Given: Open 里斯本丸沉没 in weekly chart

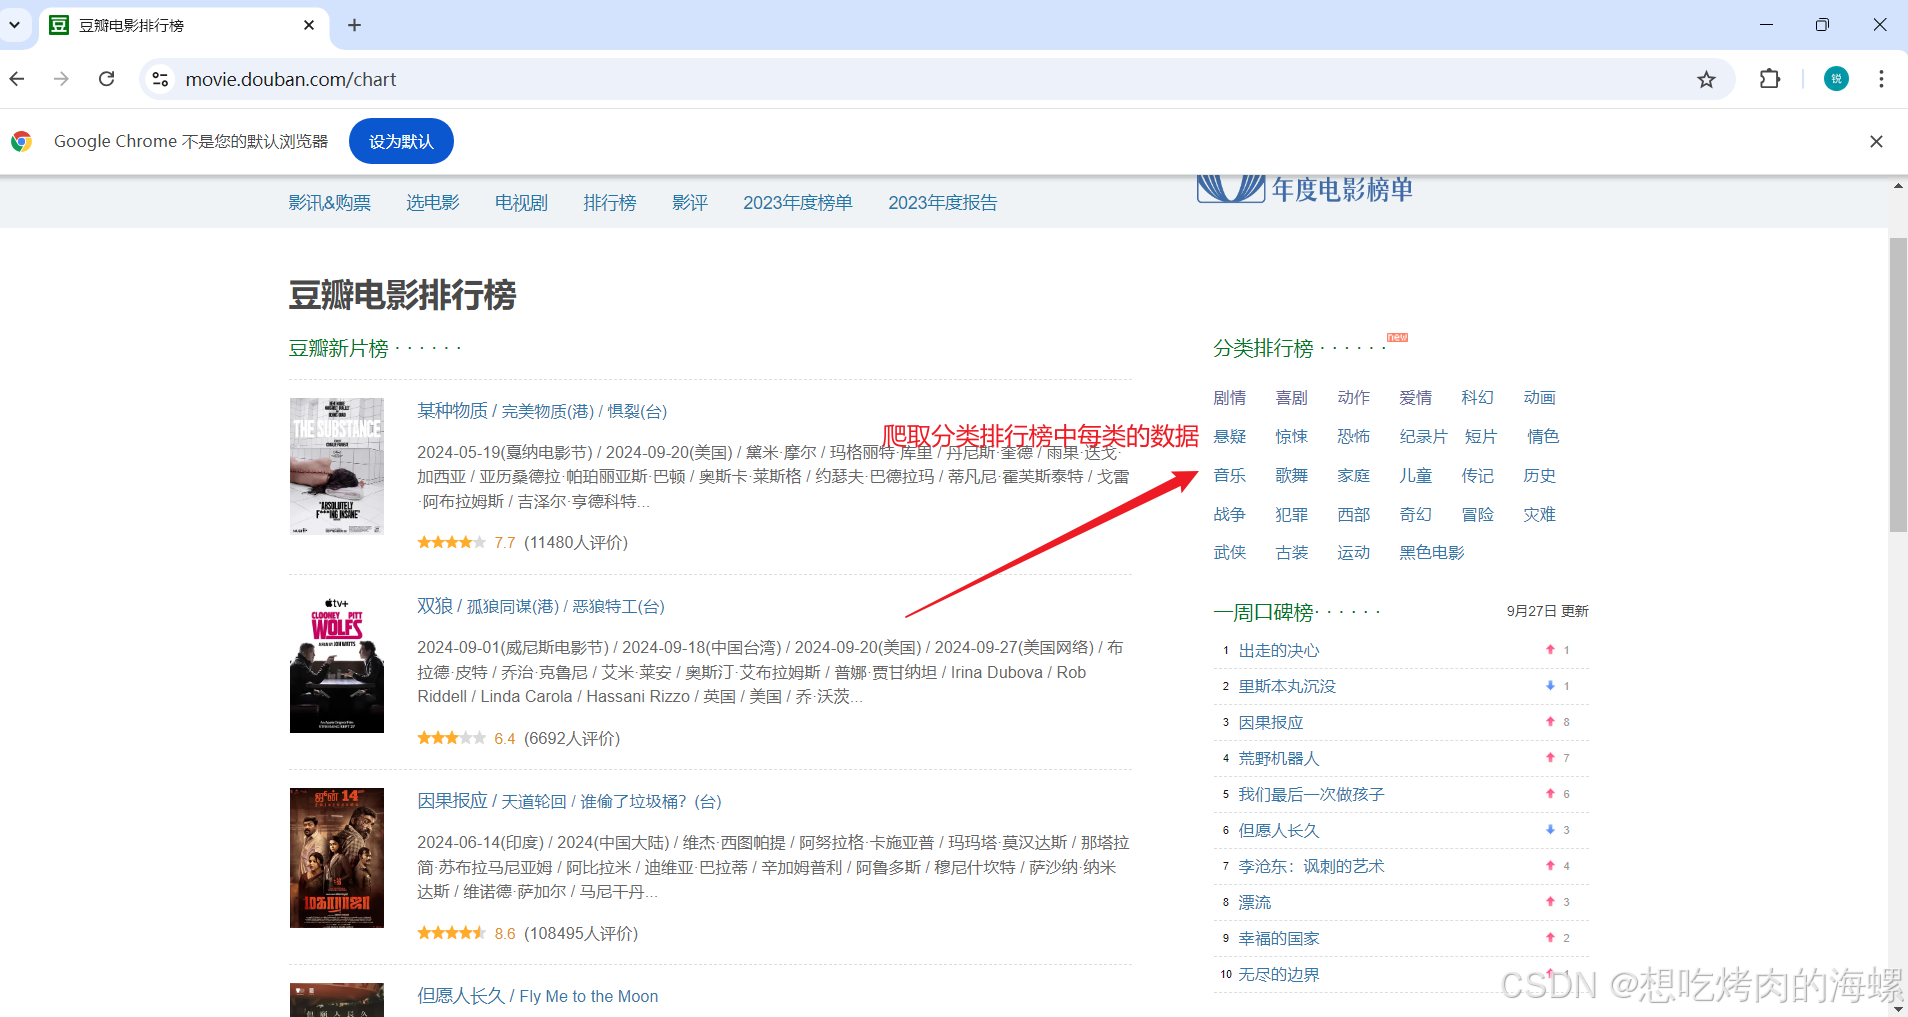Looking at the screenshot, I should click(1287, 687).
